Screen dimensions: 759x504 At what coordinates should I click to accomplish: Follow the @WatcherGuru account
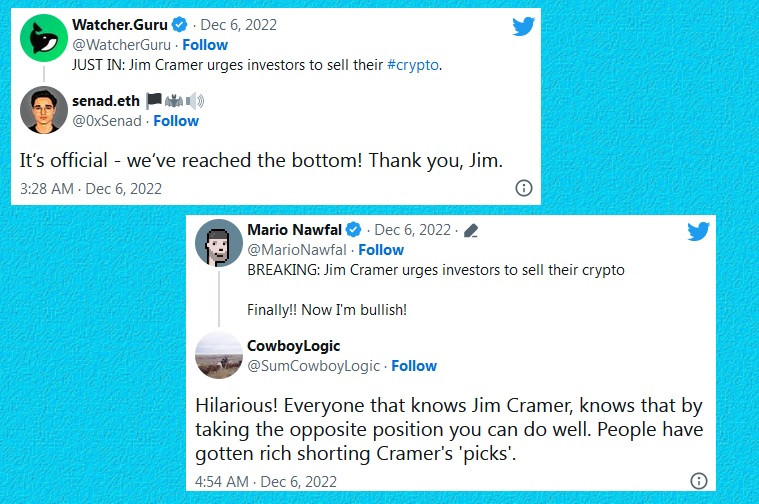point(204,45)
